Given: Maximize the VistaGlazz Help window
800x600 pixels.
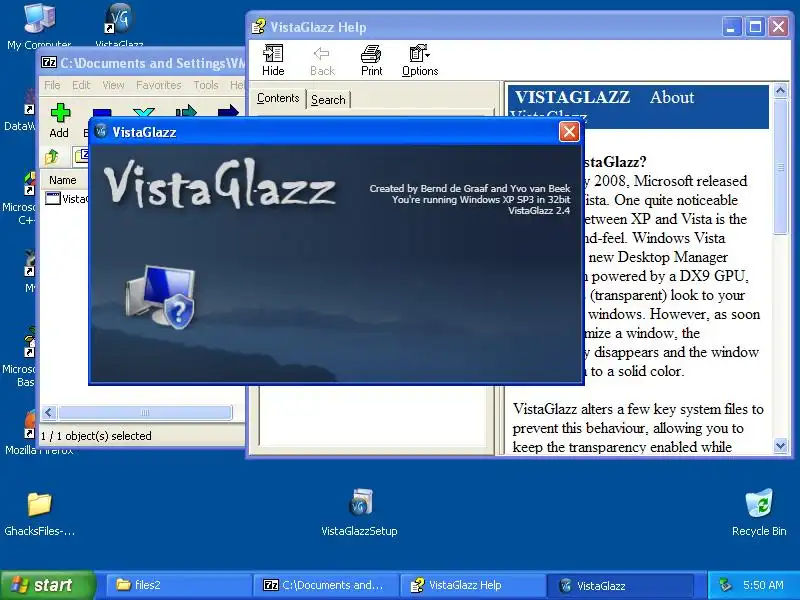Looking at the screenshot, I should [756, 27].
